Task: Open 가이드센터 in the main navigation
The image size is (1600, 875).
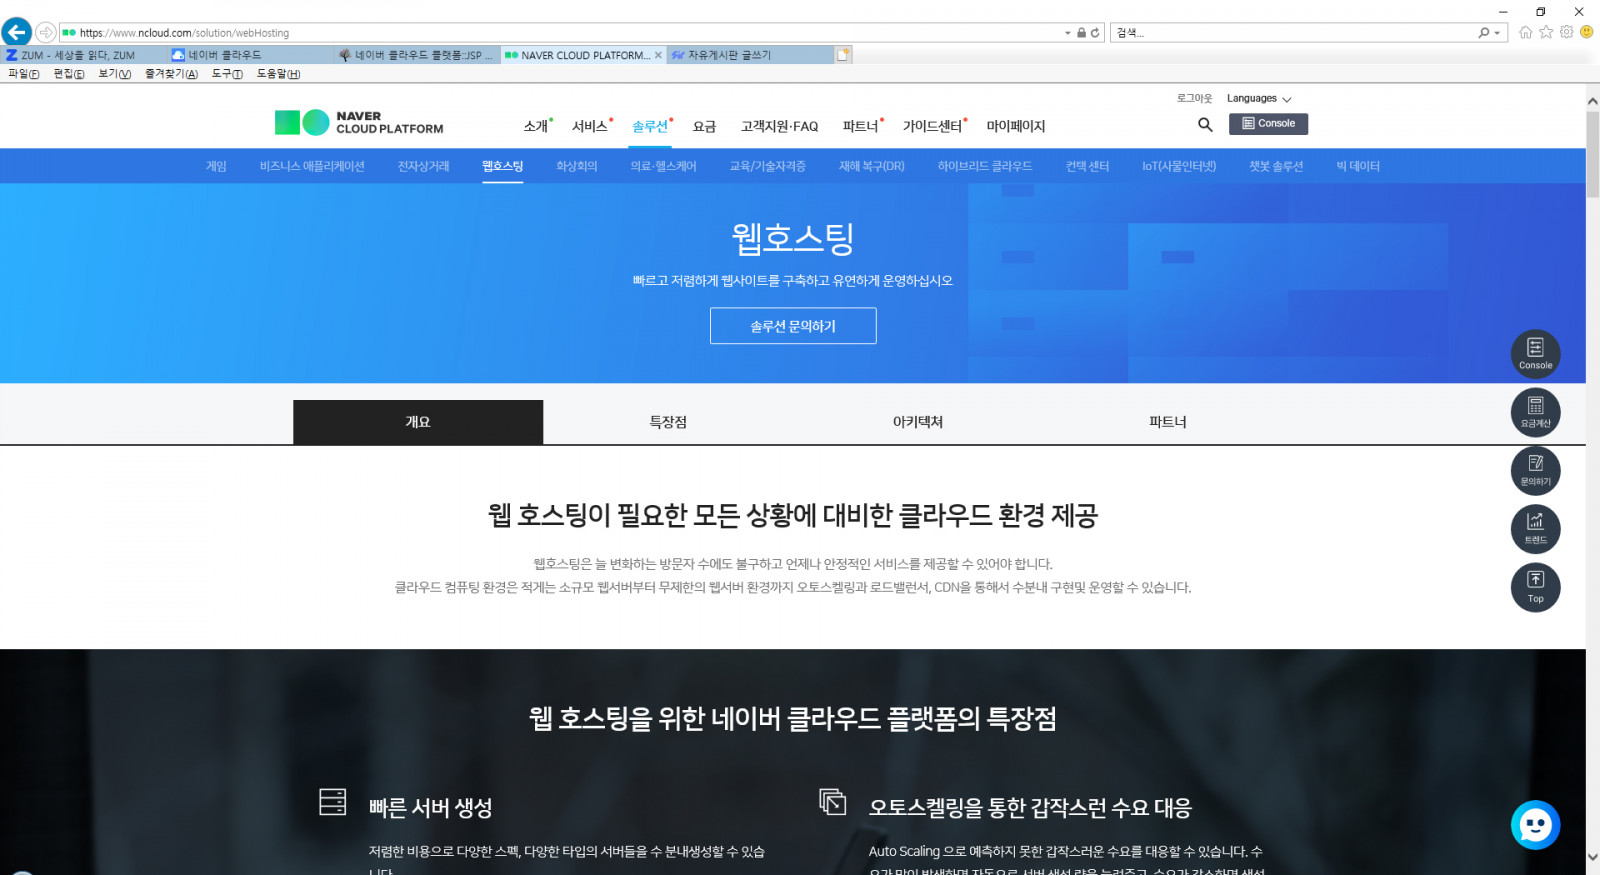Action: [x=932, y=126]
